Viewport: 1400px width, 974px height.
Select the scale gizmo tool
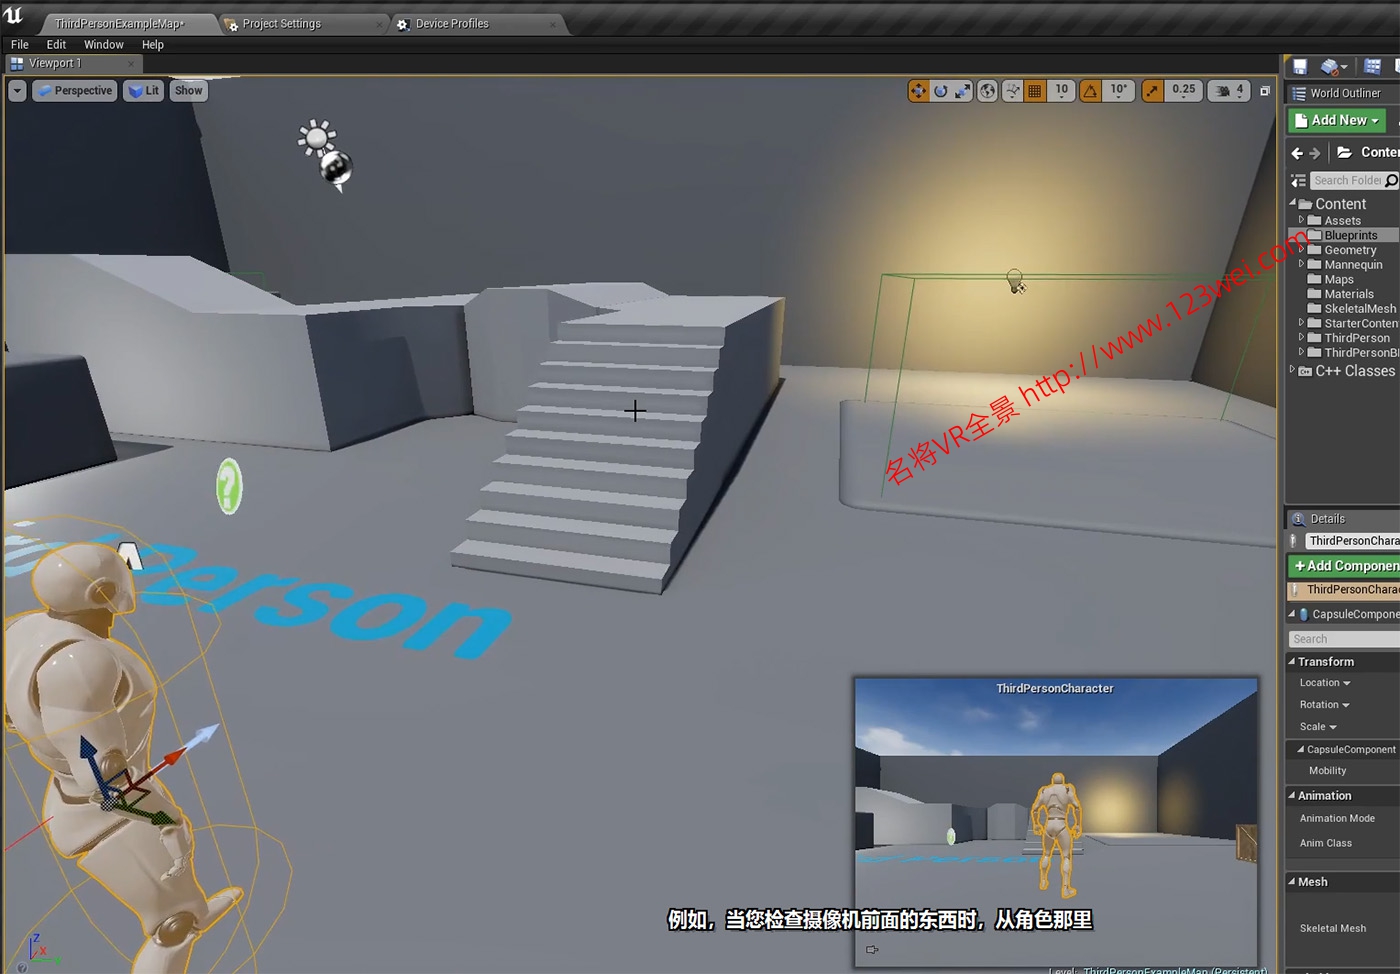(962, 91)
